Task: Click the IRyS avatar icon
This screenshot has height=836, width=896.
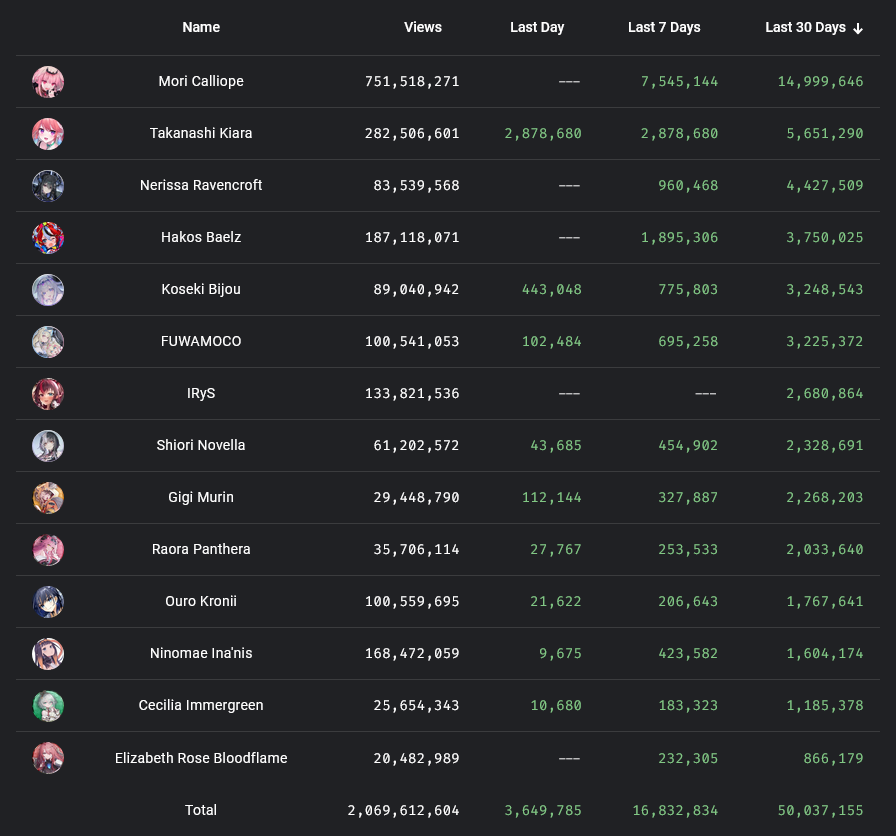Action: coord(48,394)
